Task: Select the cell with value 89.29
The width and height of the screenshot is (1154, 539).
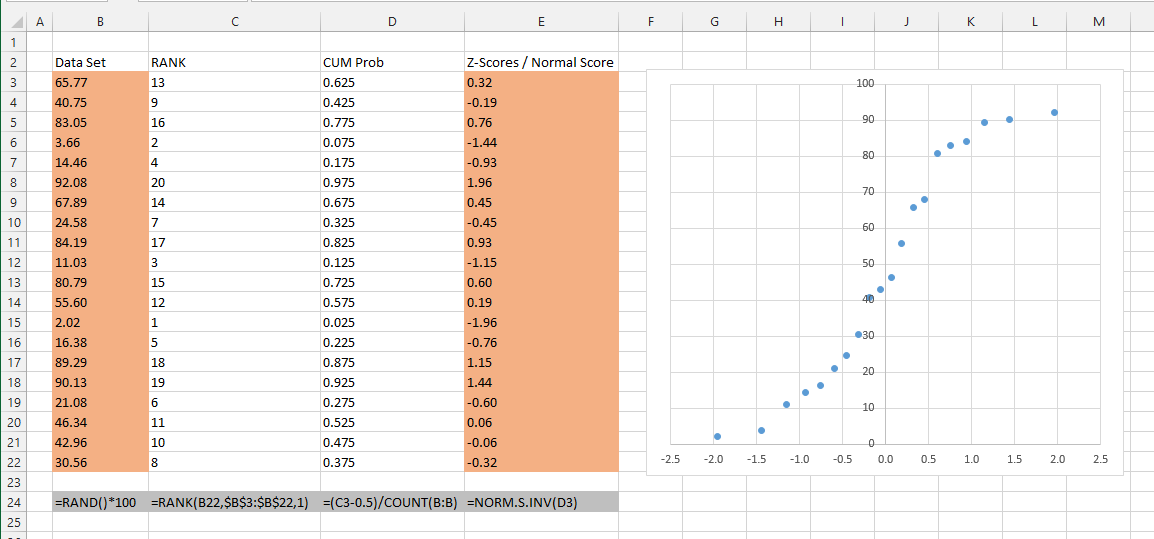Action: pyautogui.click(x=100, y=362)
